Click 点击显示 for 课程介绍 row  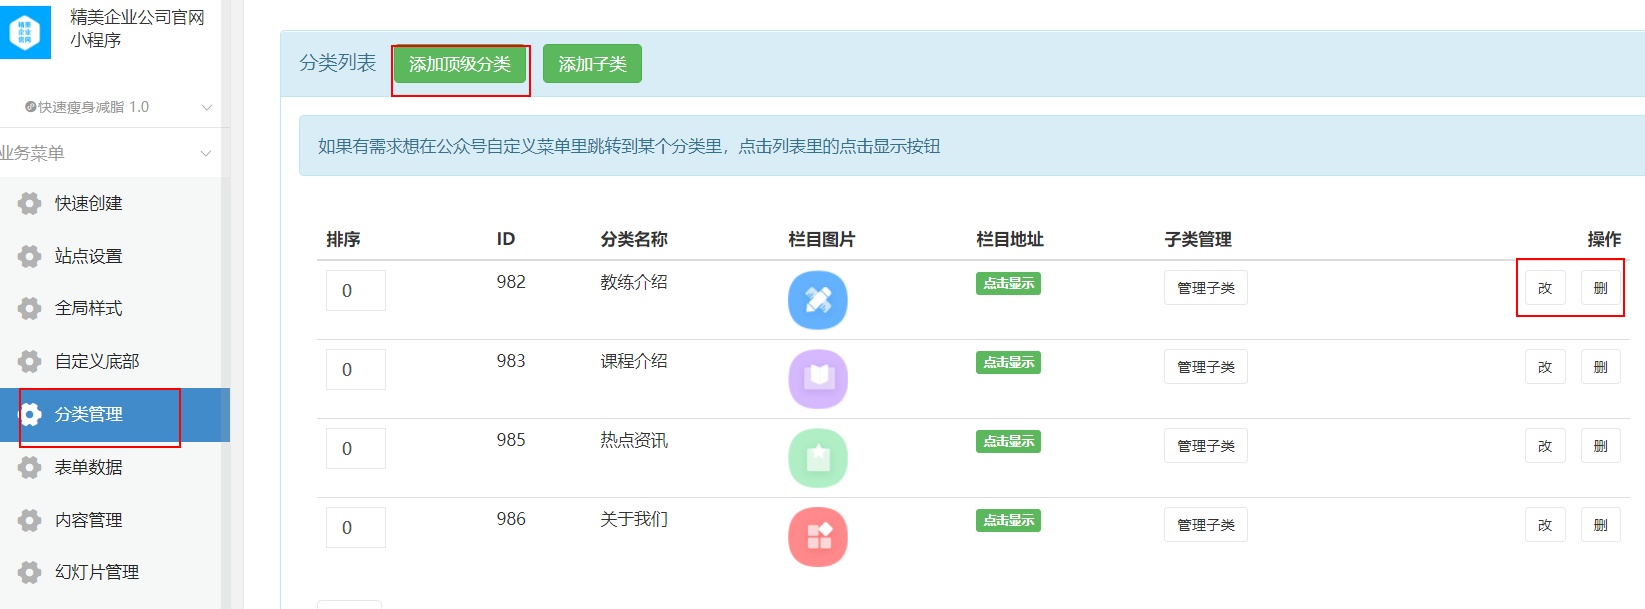(1008, 363)
